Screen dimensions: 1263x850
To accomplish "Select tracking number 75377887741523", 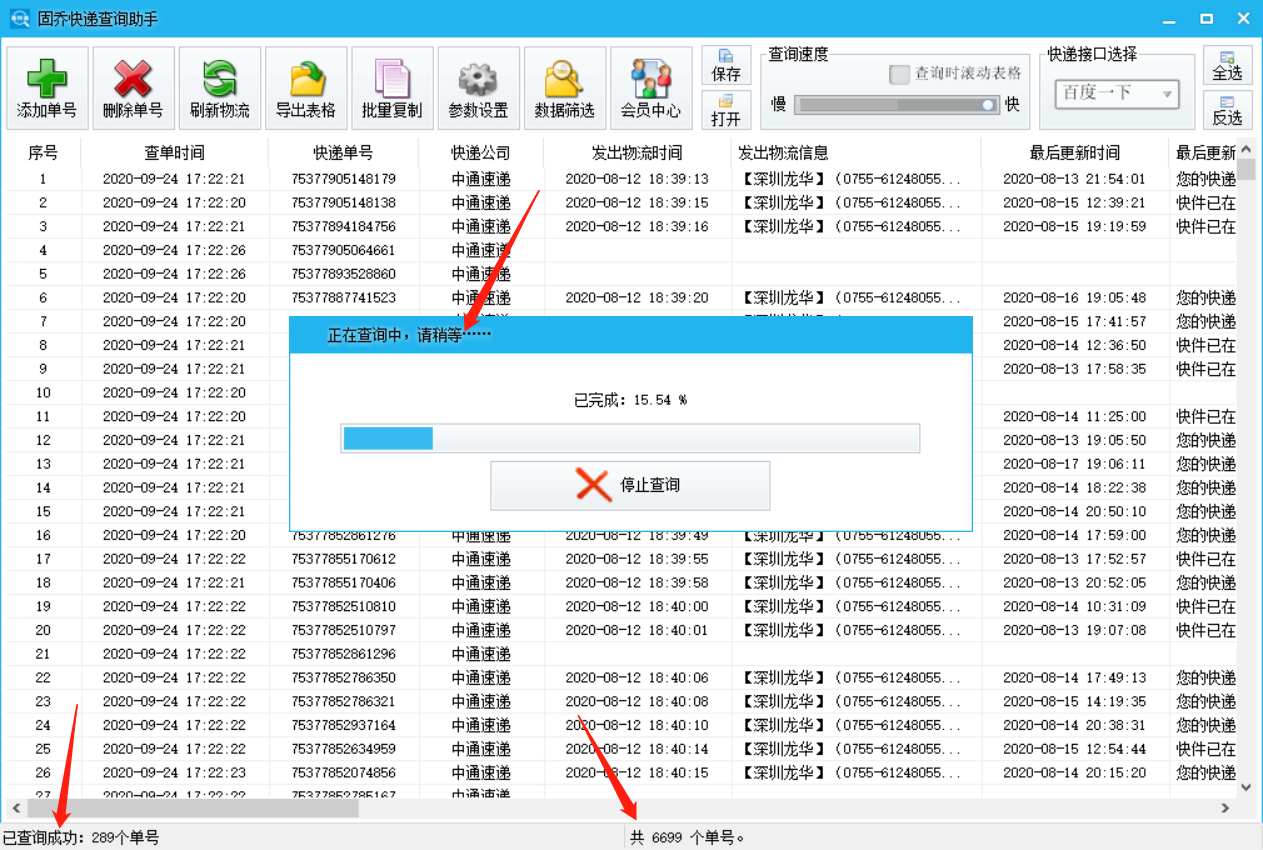I will point(343,298).
